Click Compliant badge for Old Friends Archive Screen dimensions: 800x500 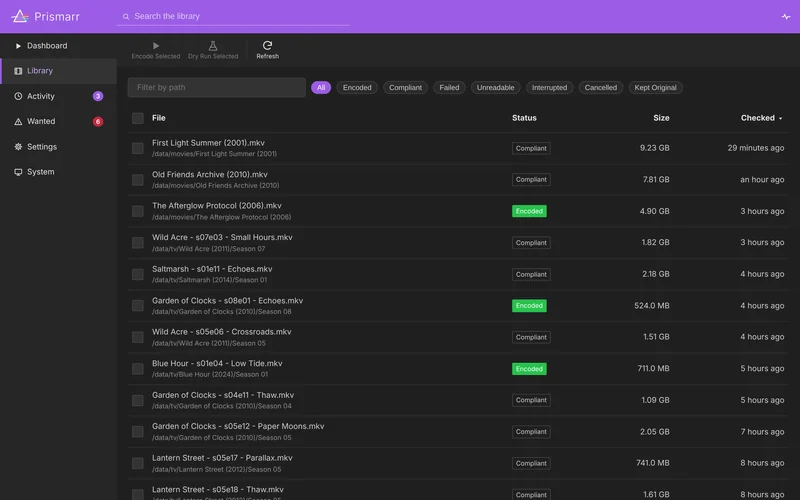(531, 180)
